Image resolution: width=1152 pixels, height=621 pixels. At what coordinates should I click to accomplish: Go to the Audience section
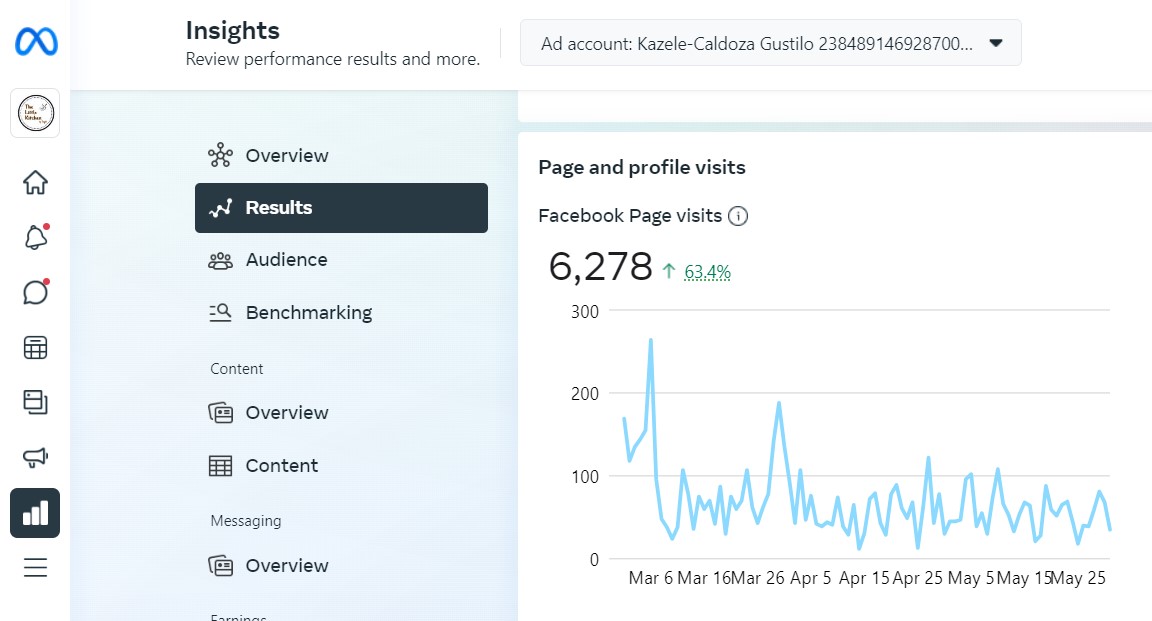point(286,260)
